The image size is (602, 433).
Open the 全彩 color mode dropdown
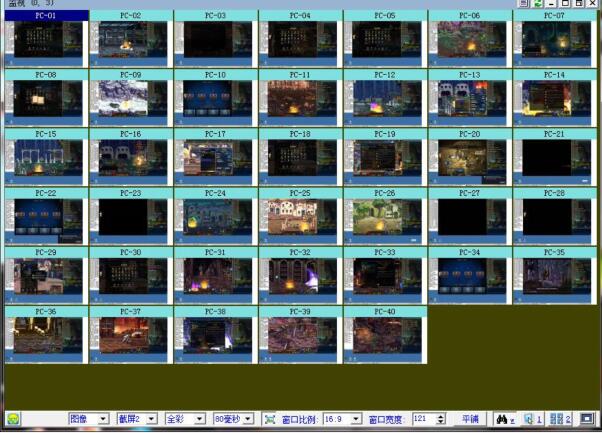(185, 419)
